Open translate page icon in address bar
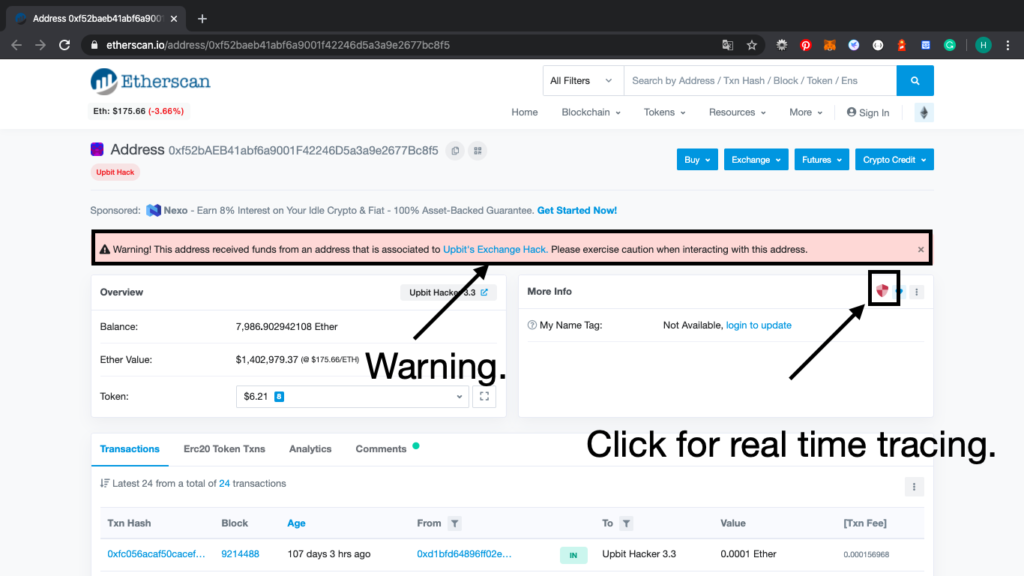 (728, 45)
